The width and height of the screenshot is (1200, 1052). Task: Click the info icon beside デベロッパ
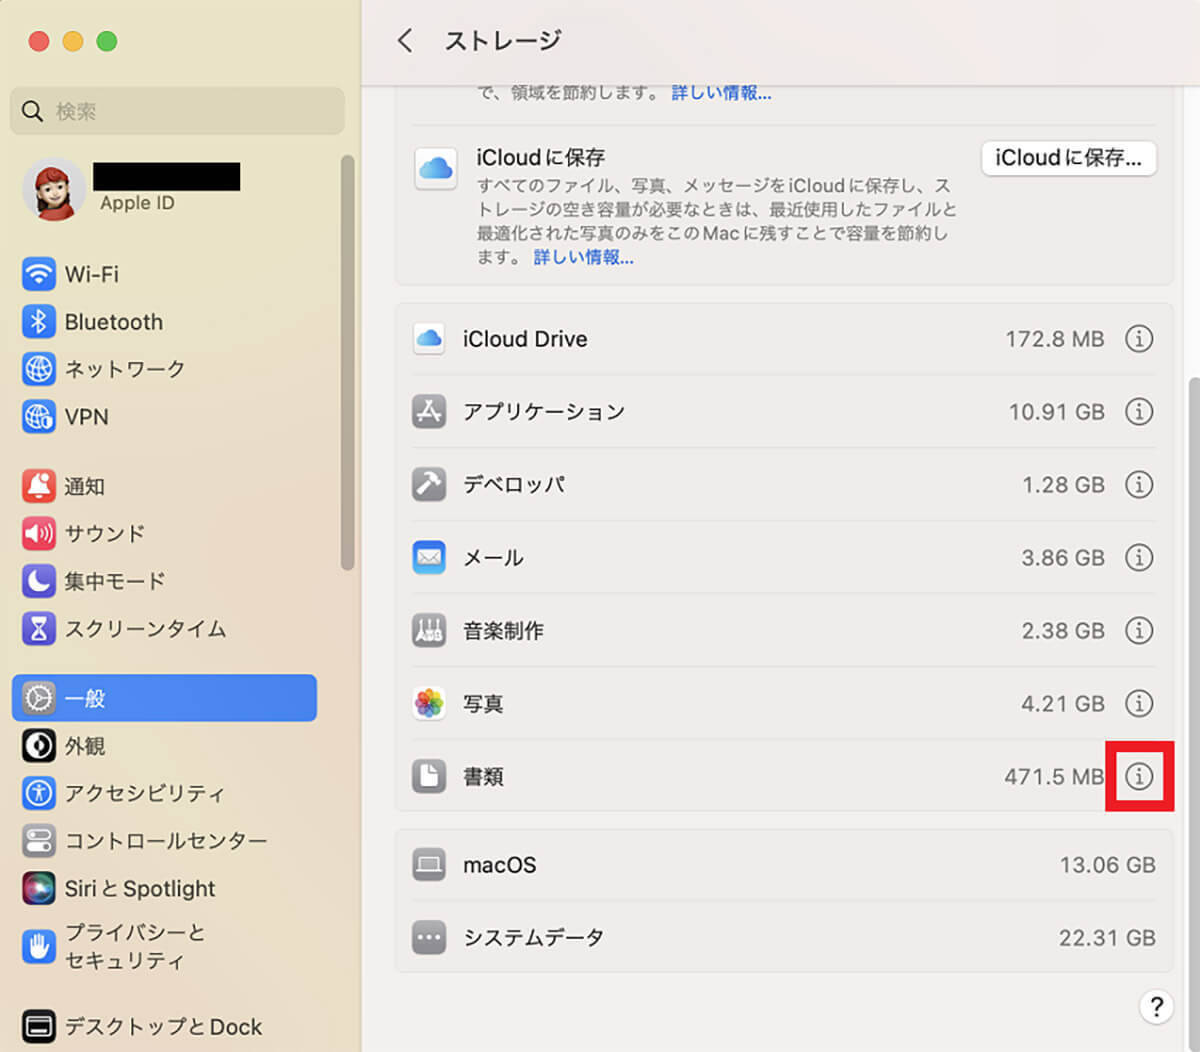pos(1139,485)
